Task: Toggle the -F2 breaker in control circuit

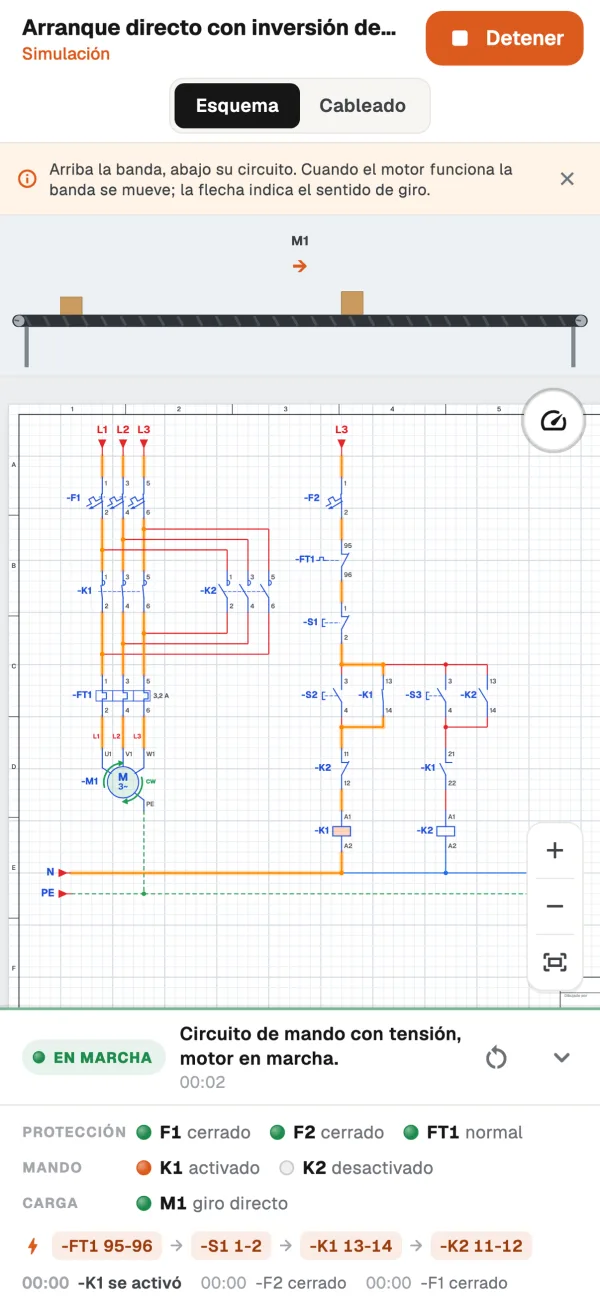Action: (x=330, y=497)
